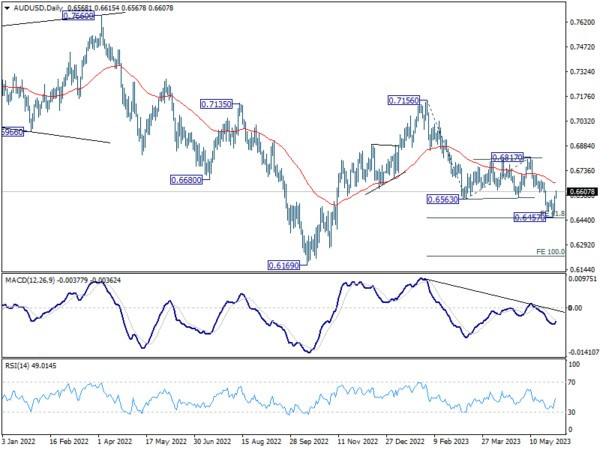Click the RSI 70 level axis value
The width and height of the screenshot is (600, 450).
(574, 382)
